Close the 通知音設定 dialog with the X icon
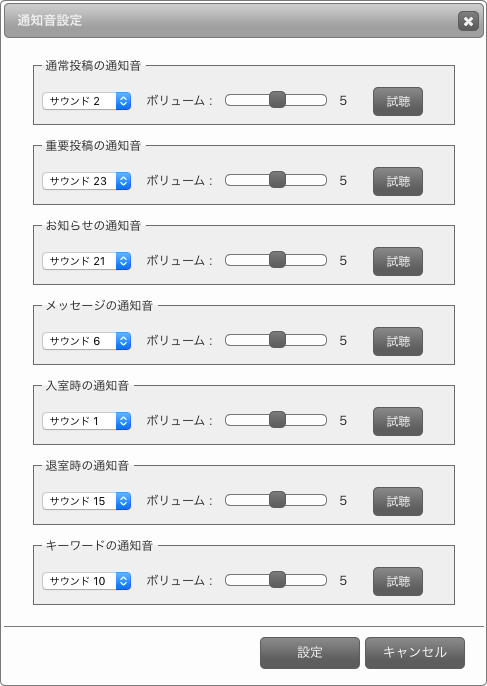 click(x=468, y=21)
